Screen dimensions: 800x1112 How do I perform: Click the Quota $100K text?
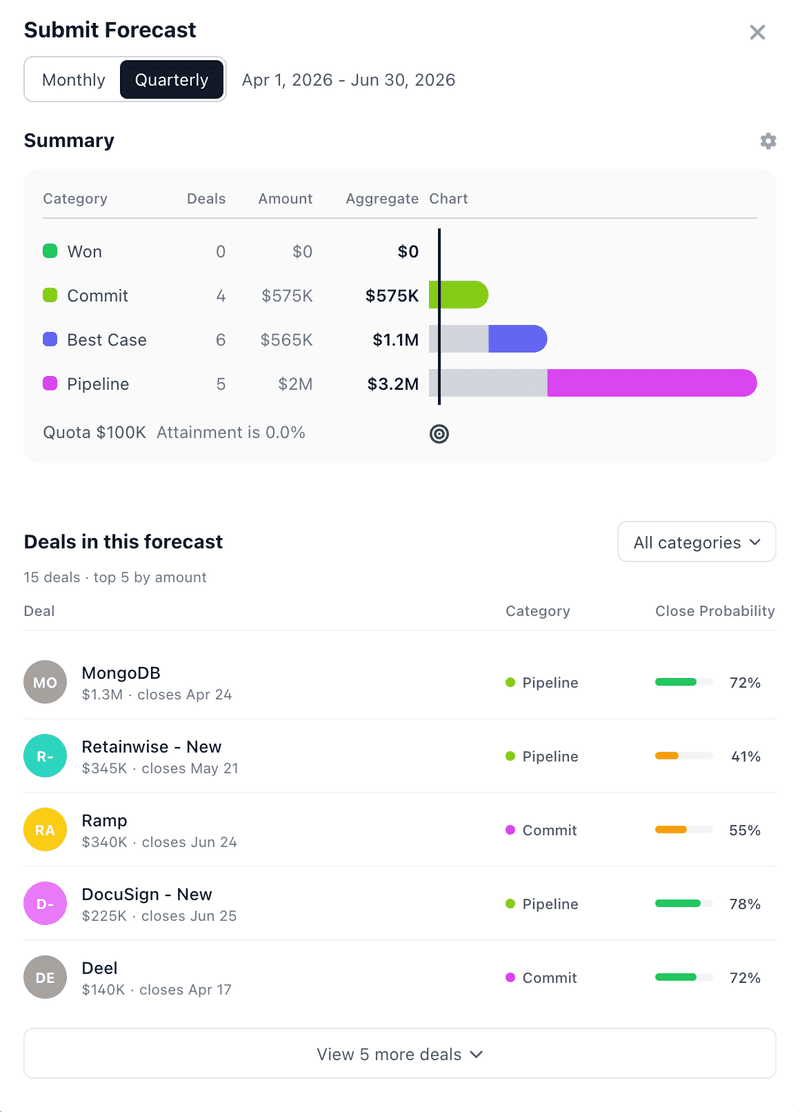(94, 433)
